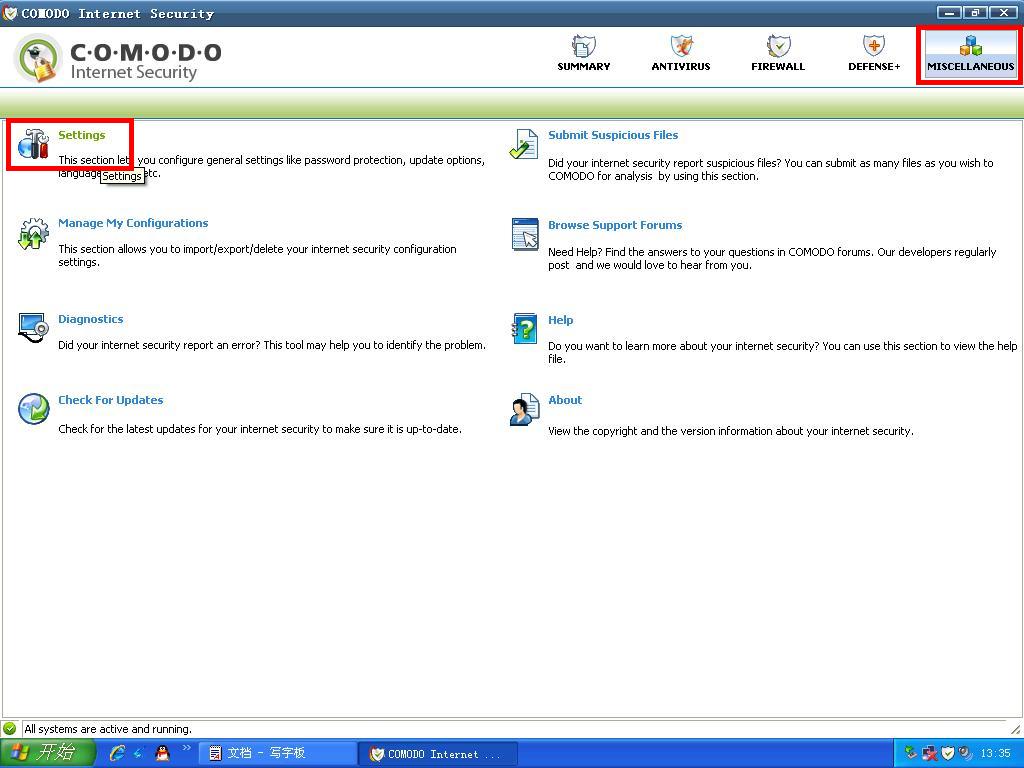Click the title bar COMODO shield icon
Image resolution: width=1024 pixels, height=768 pixels.
[10, 13]
